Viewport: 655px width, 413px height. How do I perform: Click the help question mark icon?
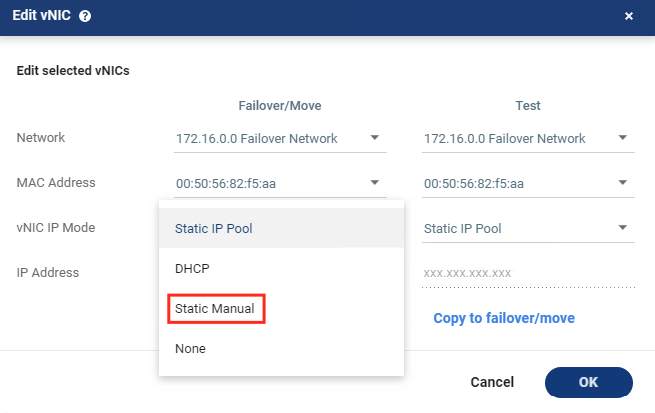click(85, 16)
